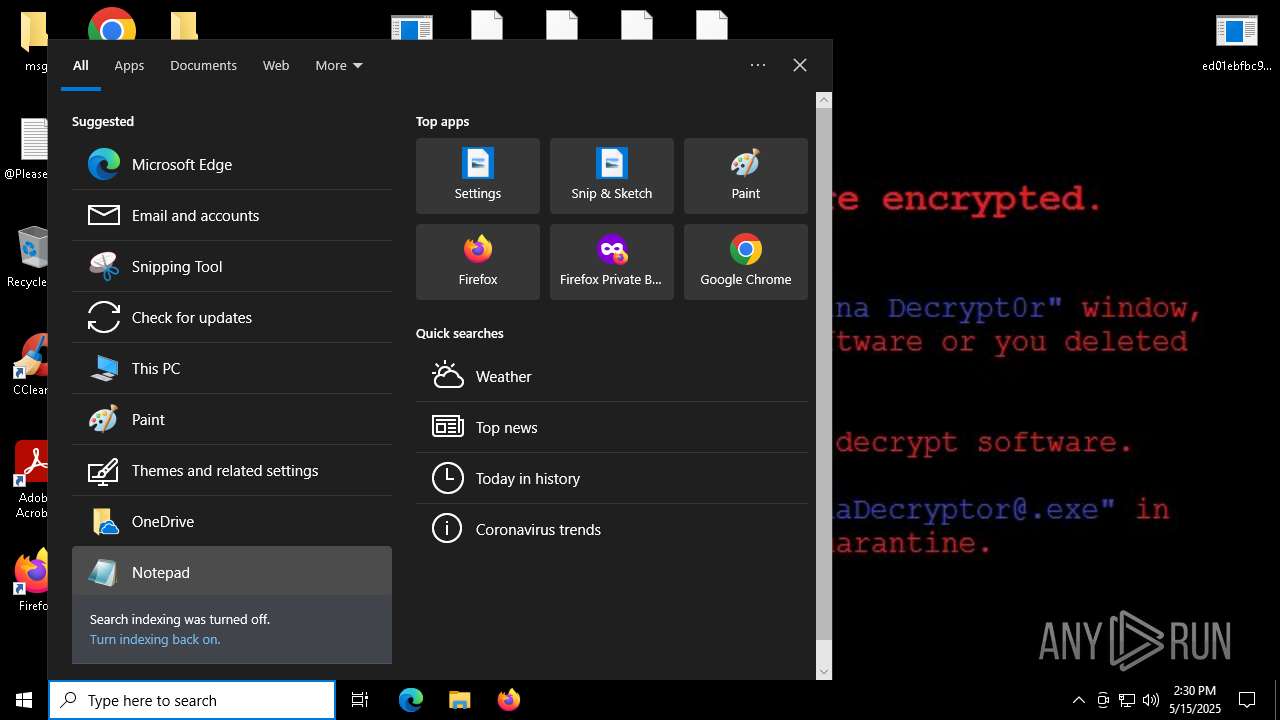The image size is (1280, 720).
Task: Open Themes and related settings
Action: point(232,471)
